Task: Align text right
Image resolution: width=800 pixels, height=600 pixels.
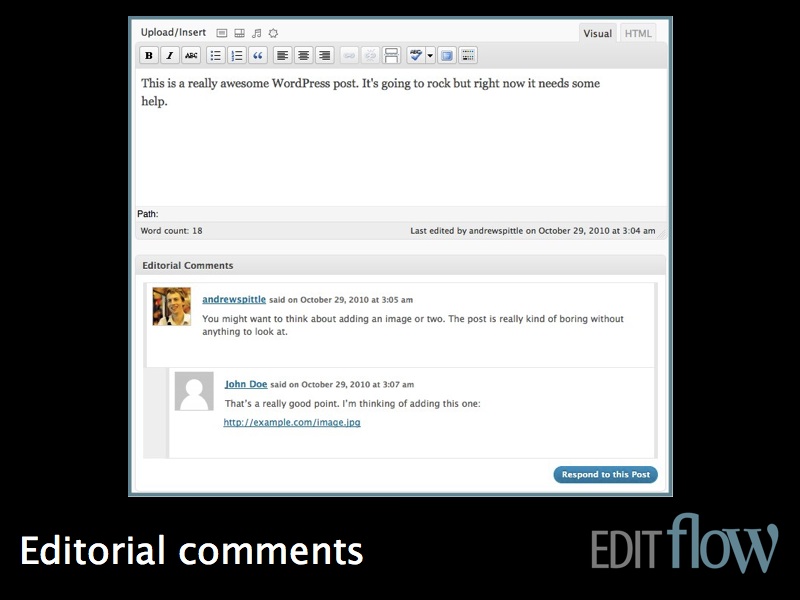Action: pyautogui.click(x=324, y=55)
